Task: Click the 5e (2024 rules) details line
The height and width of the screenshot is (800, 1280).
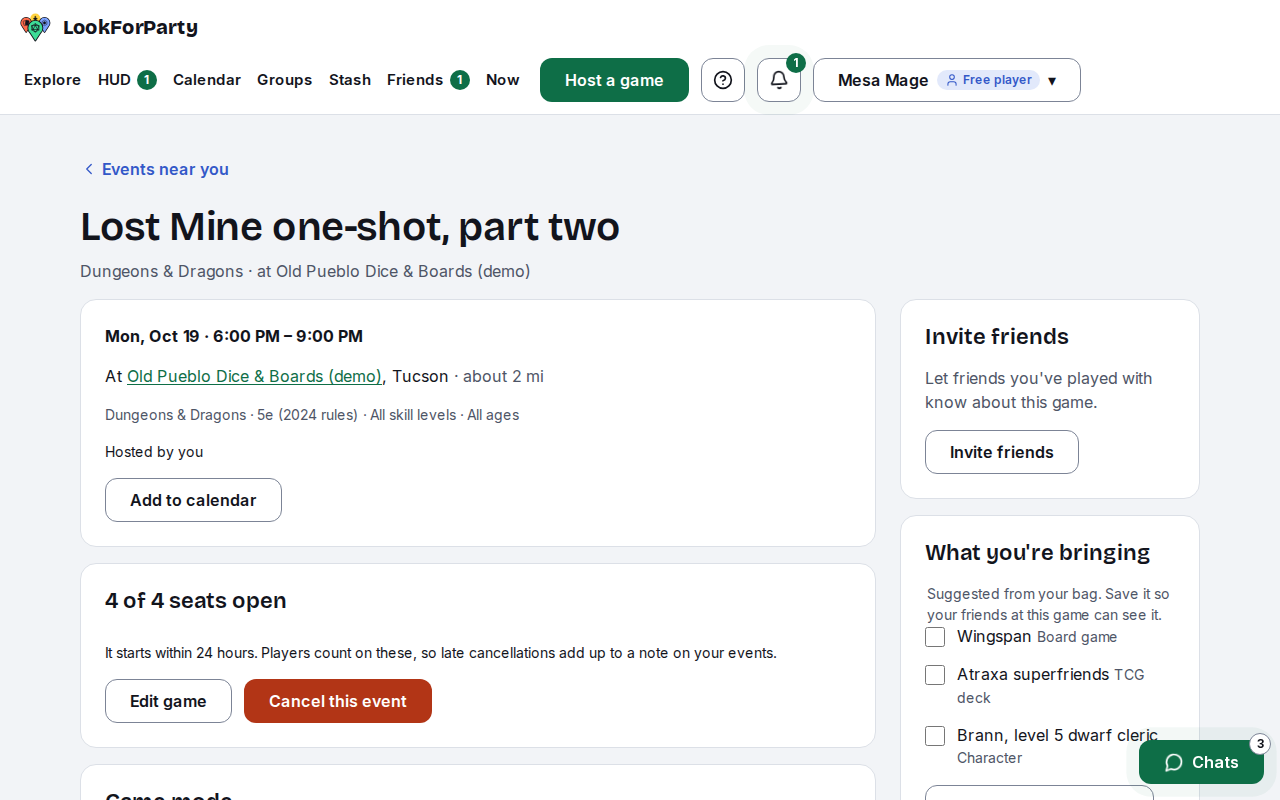Action: 312,415
